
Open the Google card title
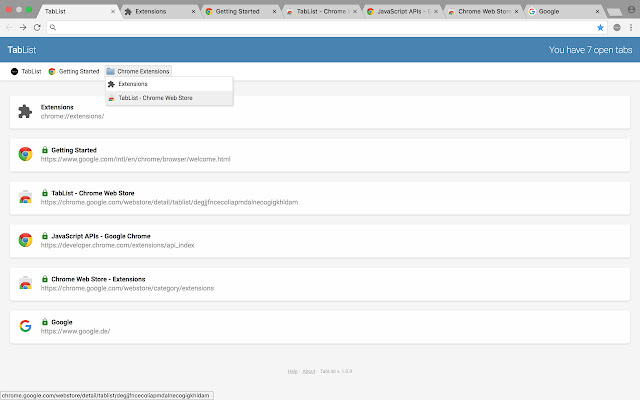pos(62,322)
